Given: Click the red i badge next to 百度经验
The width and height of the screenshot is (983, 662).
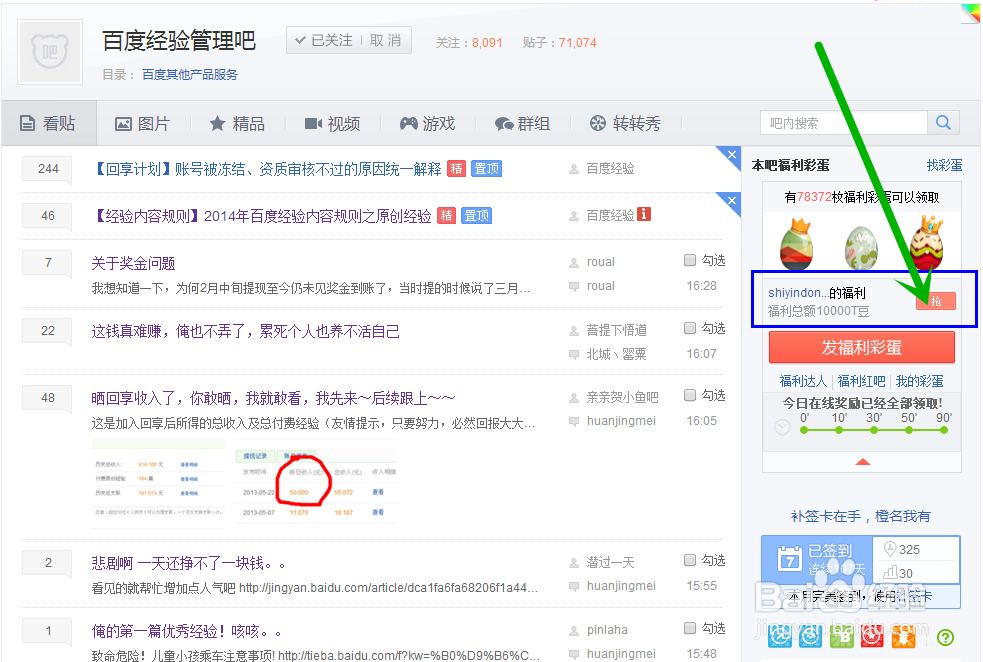Looking at the screenshot, I should tap(644, 214).
